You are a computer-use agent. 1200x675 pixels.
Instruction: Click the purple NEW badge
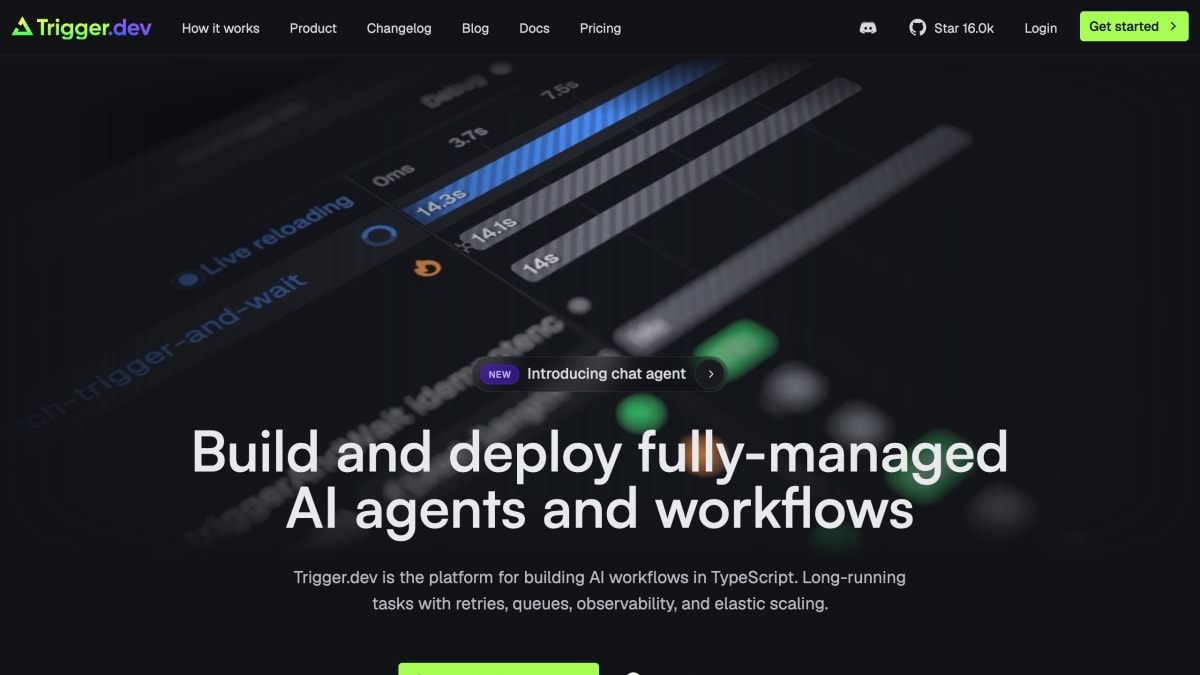[x=500, y=374]
